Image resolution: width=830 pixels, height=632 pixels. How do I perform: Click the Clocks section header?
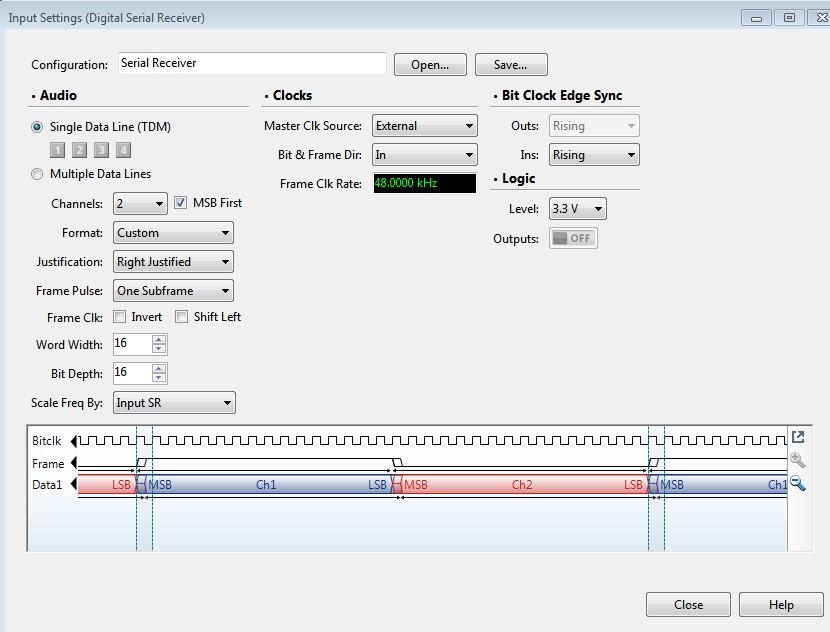coord(292,95)
